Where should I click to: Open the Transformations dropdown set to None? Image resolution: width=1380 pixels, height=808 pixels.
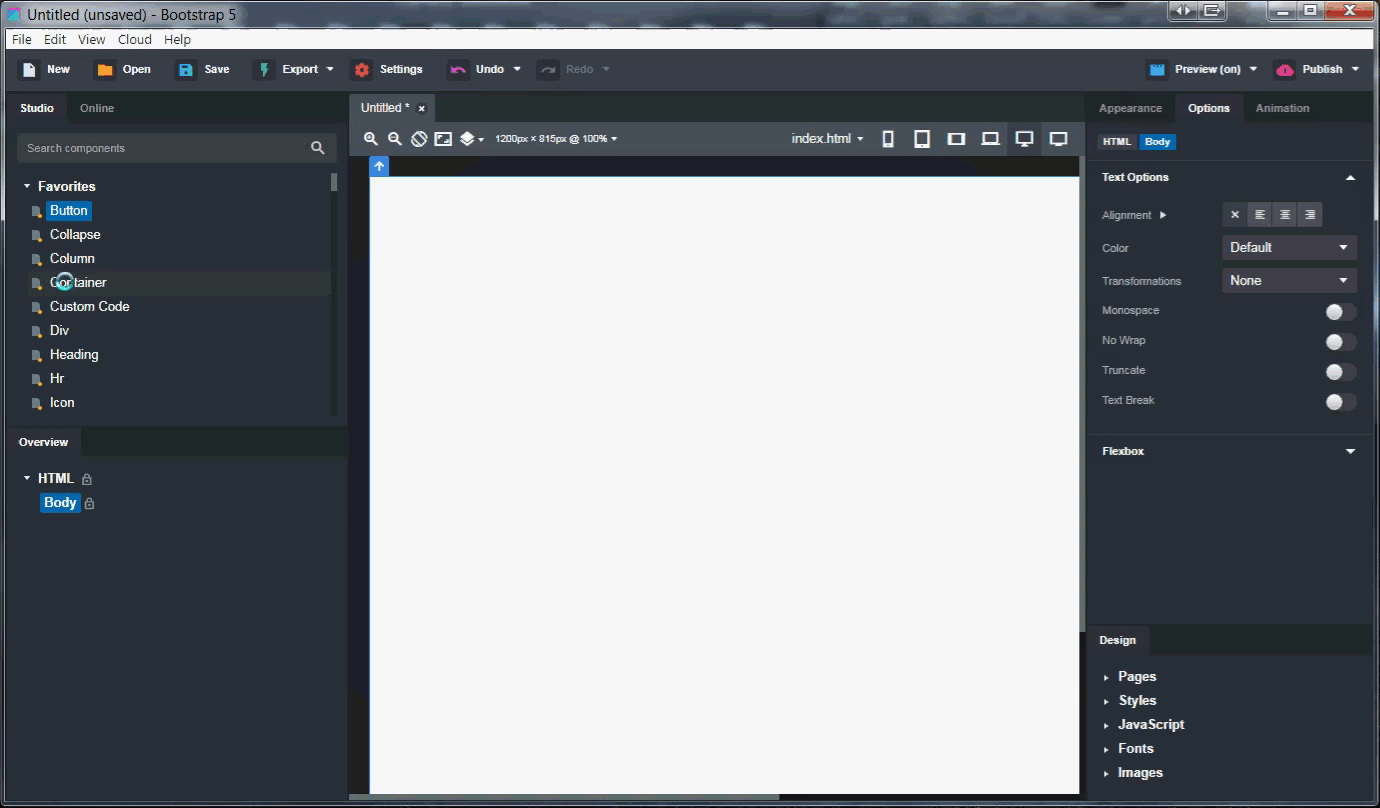click(1289, 281)
